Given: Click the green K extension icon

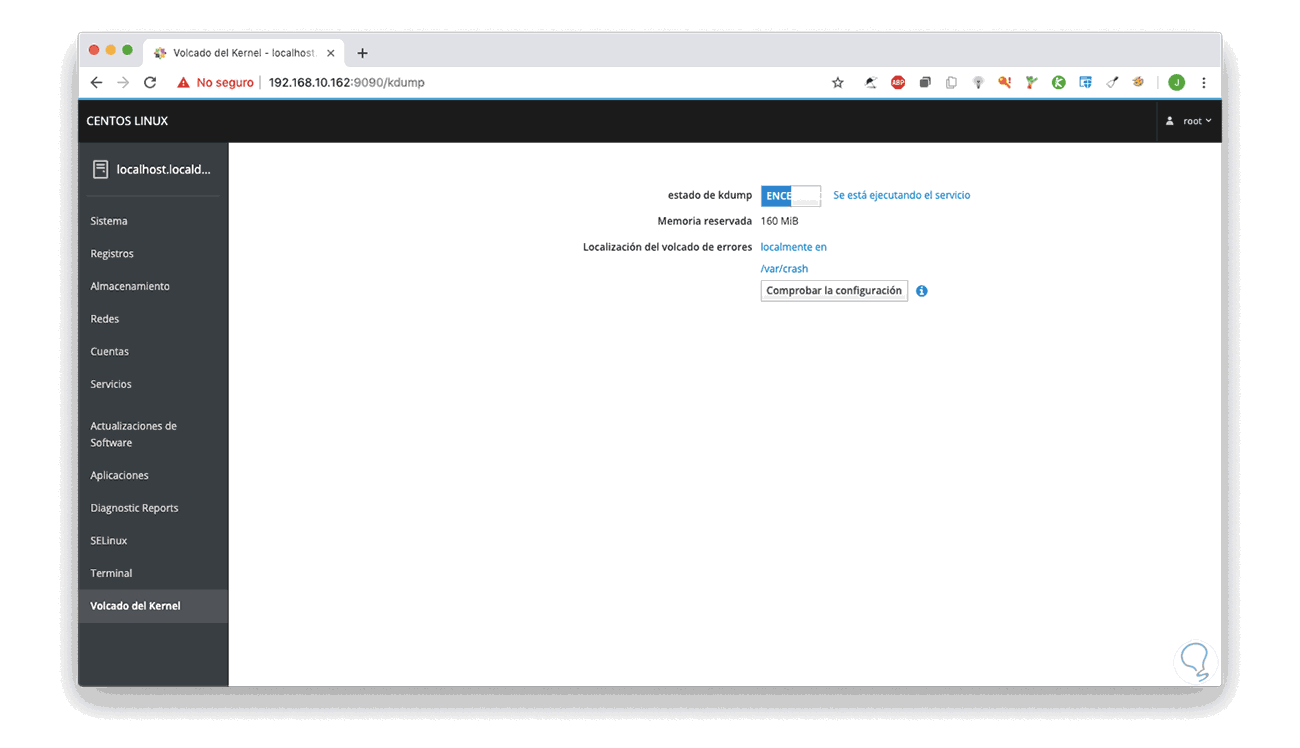Looking at the screenshot, I should [1058, 83].
